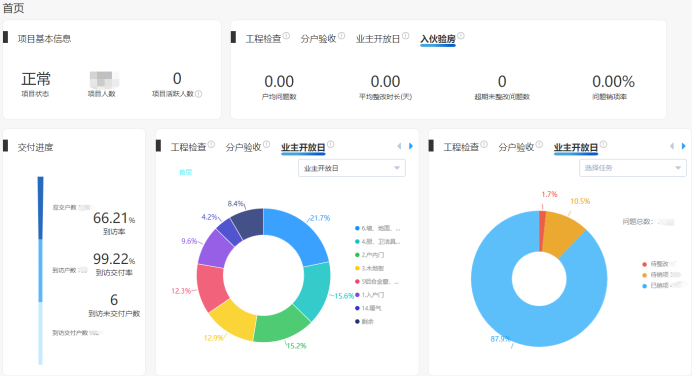Toggle legend item 剩余
Screen dimensions: 692x376
pyautogui.click(x=365, y=321)
